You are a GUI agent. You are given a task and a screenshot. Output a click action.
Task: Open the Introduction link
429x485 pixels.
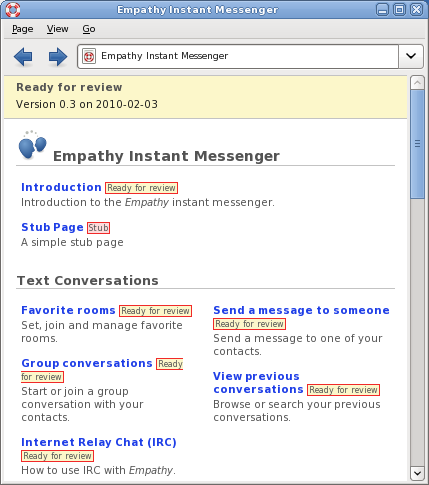(61, 187)
